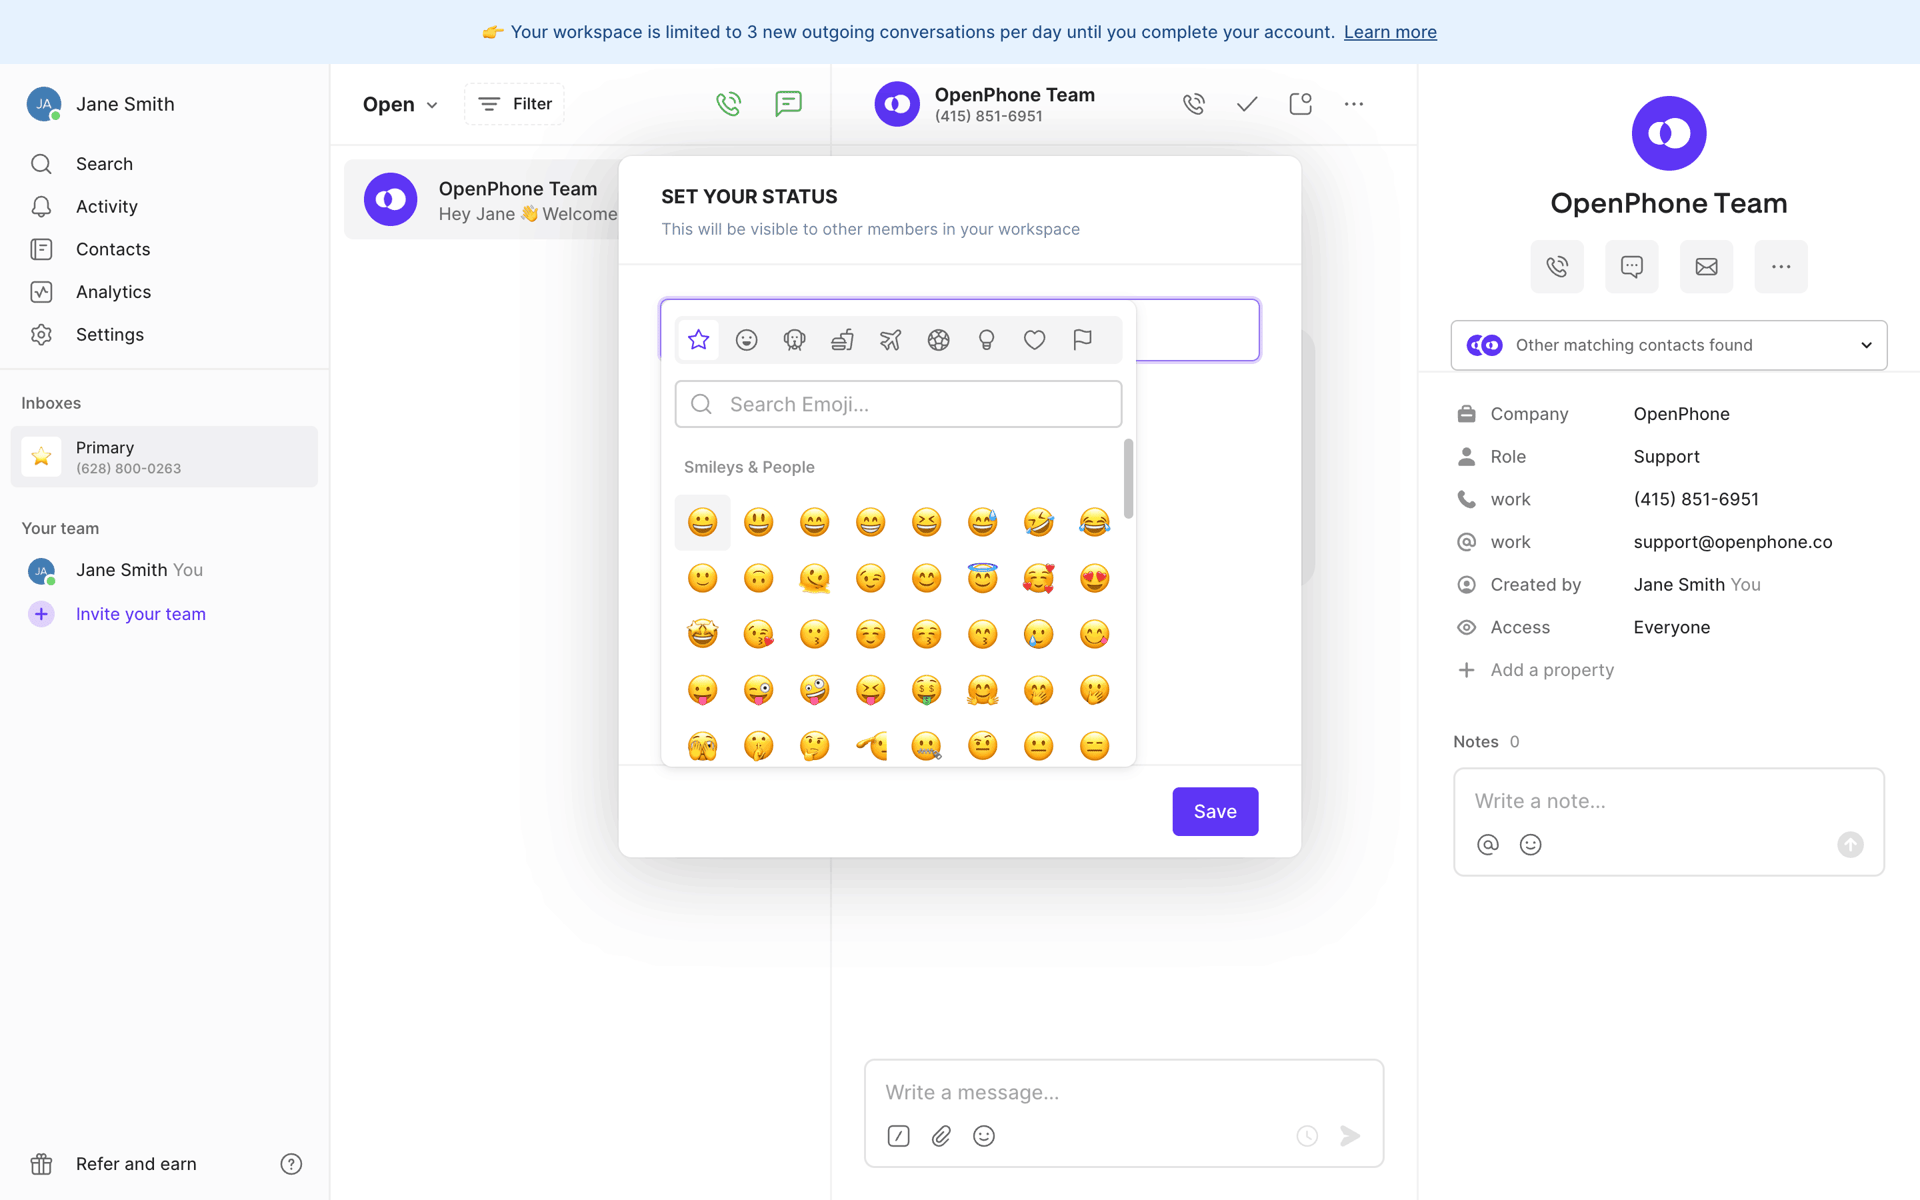Viewport: 1920px width, 1200px height.
Task: Mark conversation unread icon in header
Action: pos(1300,104)
